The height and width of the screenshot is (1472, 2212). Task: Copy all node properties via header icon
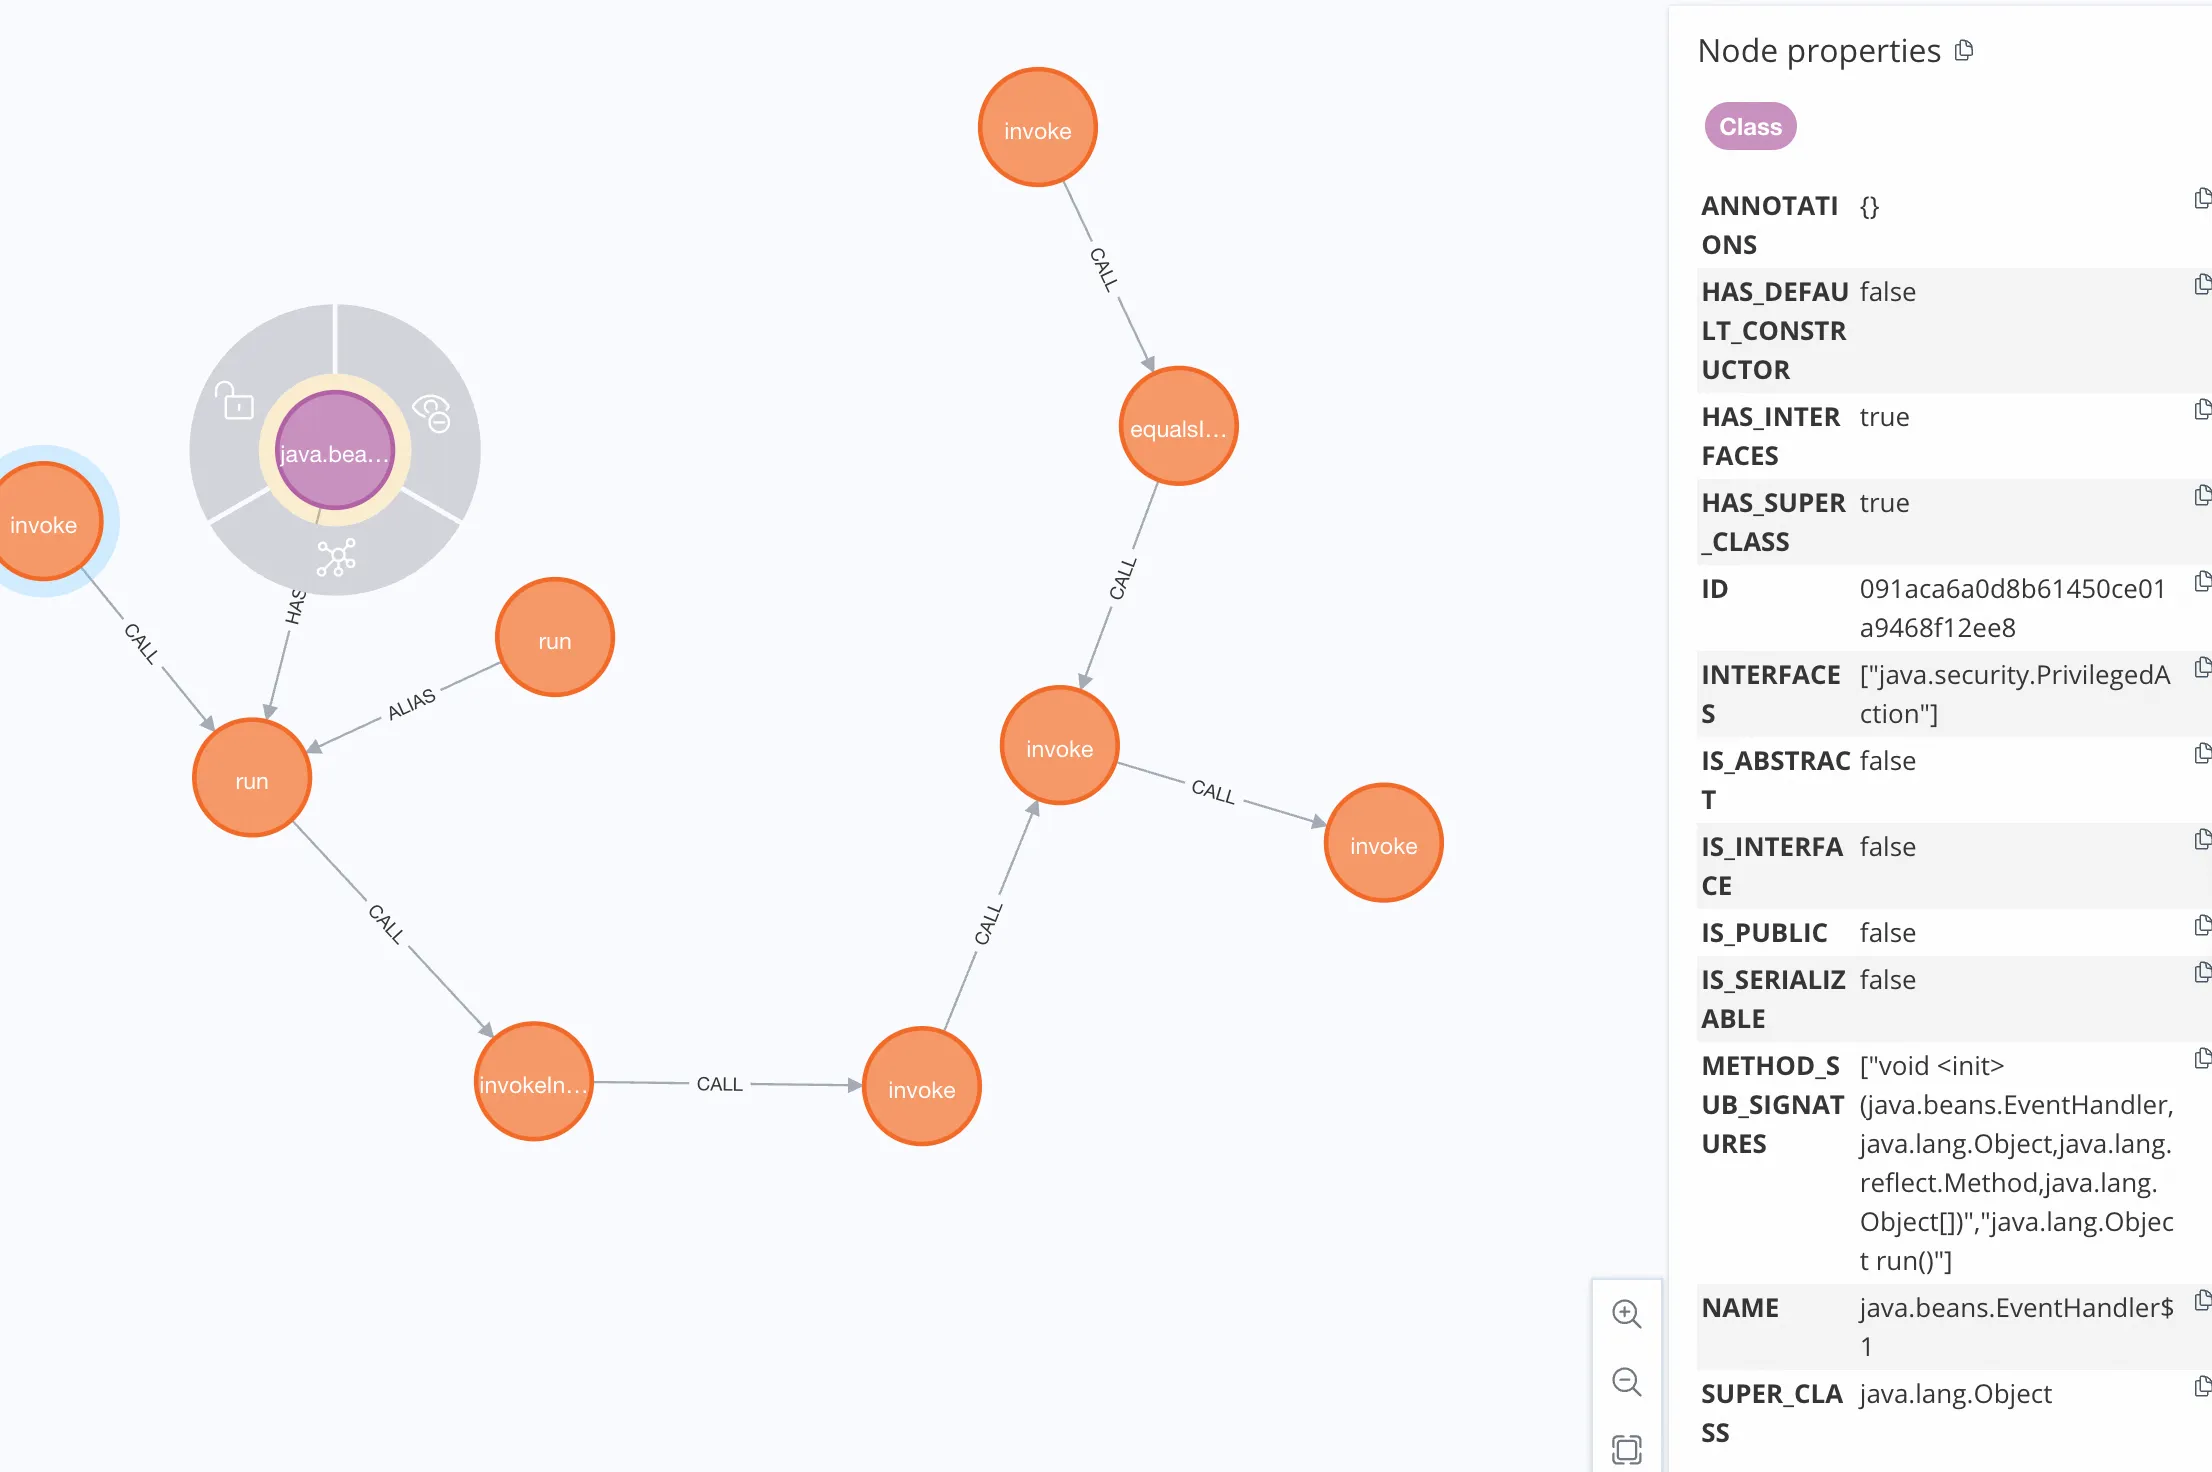1964,50
